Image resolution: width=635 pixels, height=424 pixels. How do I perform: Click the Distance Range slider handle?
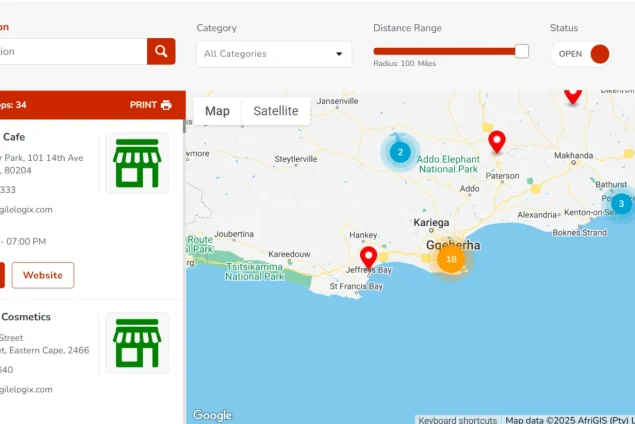point(521,51)
